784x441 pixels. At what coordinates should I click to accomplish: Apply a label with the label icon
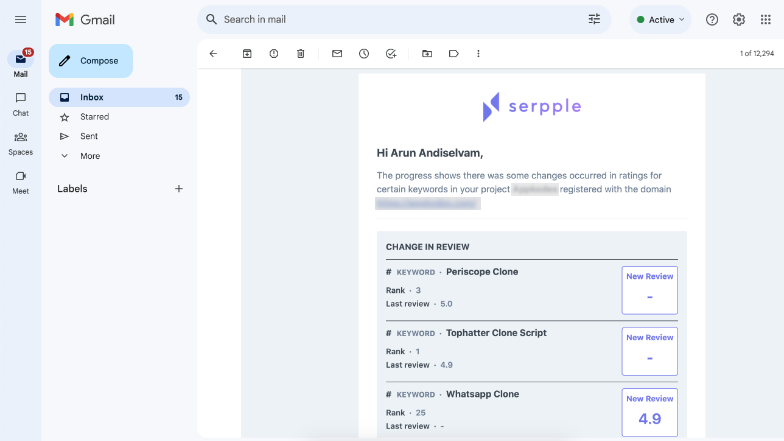tap(454, 54)
